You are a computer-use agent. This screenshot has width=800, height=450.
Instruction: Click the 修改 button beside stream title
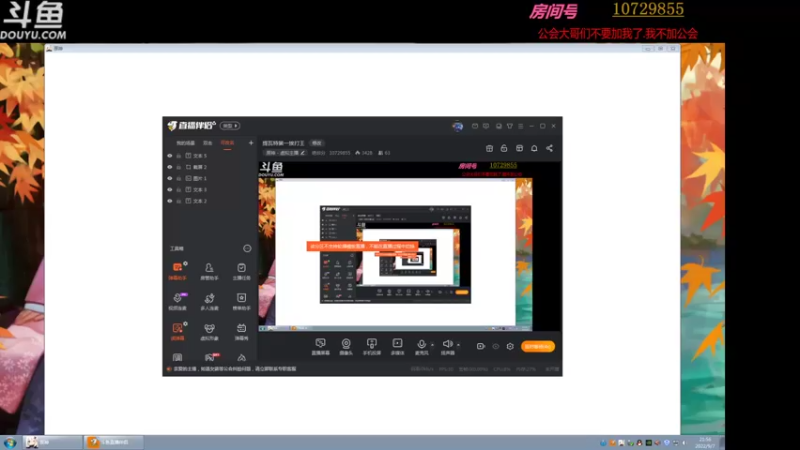coord(317,143)
